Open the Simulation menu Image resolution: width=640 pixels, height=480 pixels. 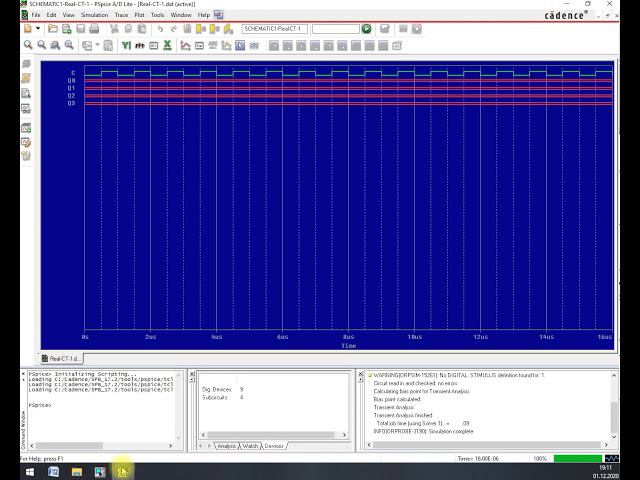pyautogui.click(x=94, y=15)
